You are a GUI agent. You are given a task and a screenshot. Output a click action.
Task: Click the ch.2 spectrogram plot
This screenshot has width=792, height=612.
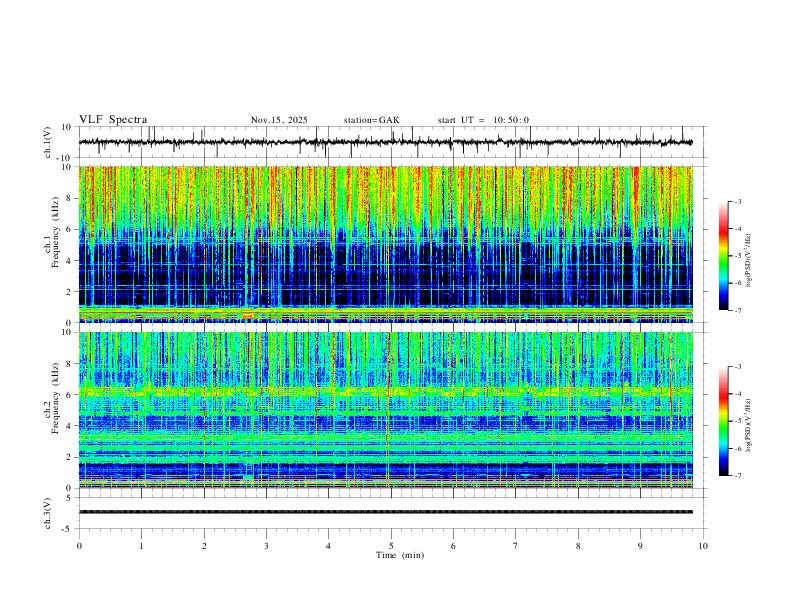click(385, 410)
